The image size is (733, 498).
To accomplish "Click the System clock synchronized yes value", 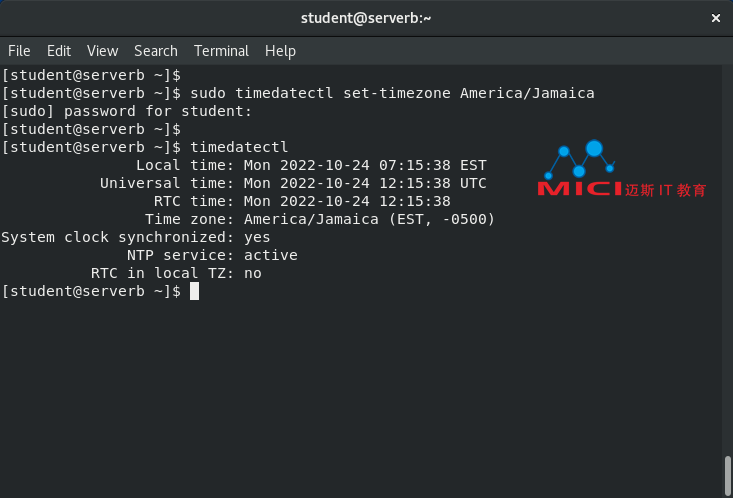I will coord(257,238).
